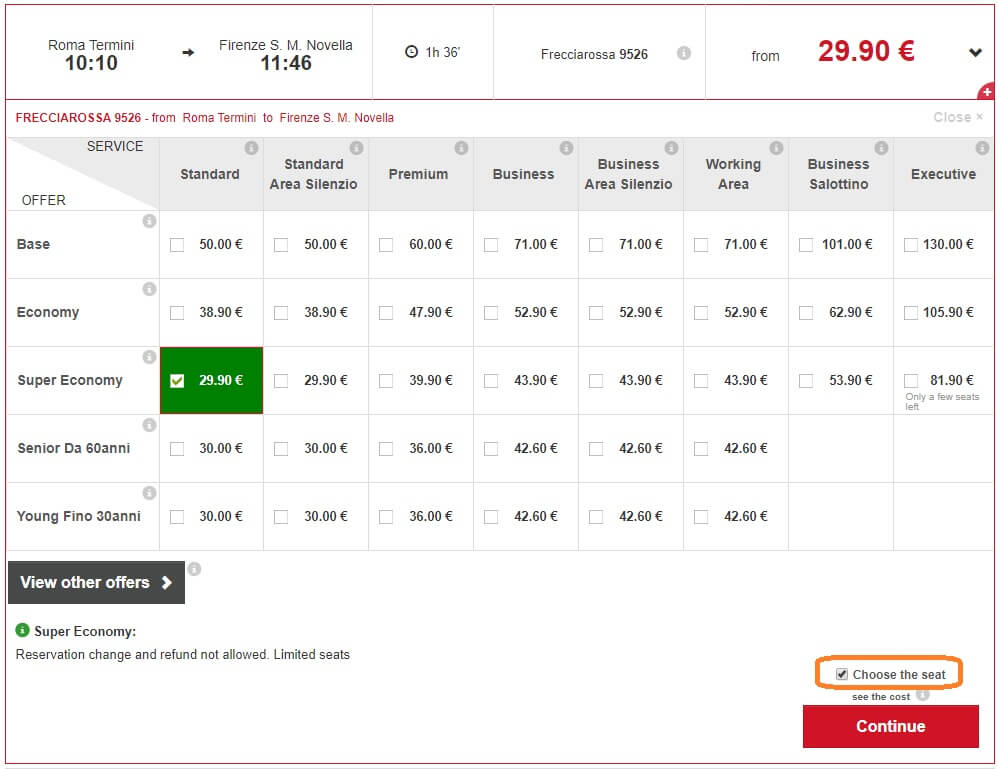Click green info icon by Super Economy note
999x769 pixels.
[x=22, y=630]
